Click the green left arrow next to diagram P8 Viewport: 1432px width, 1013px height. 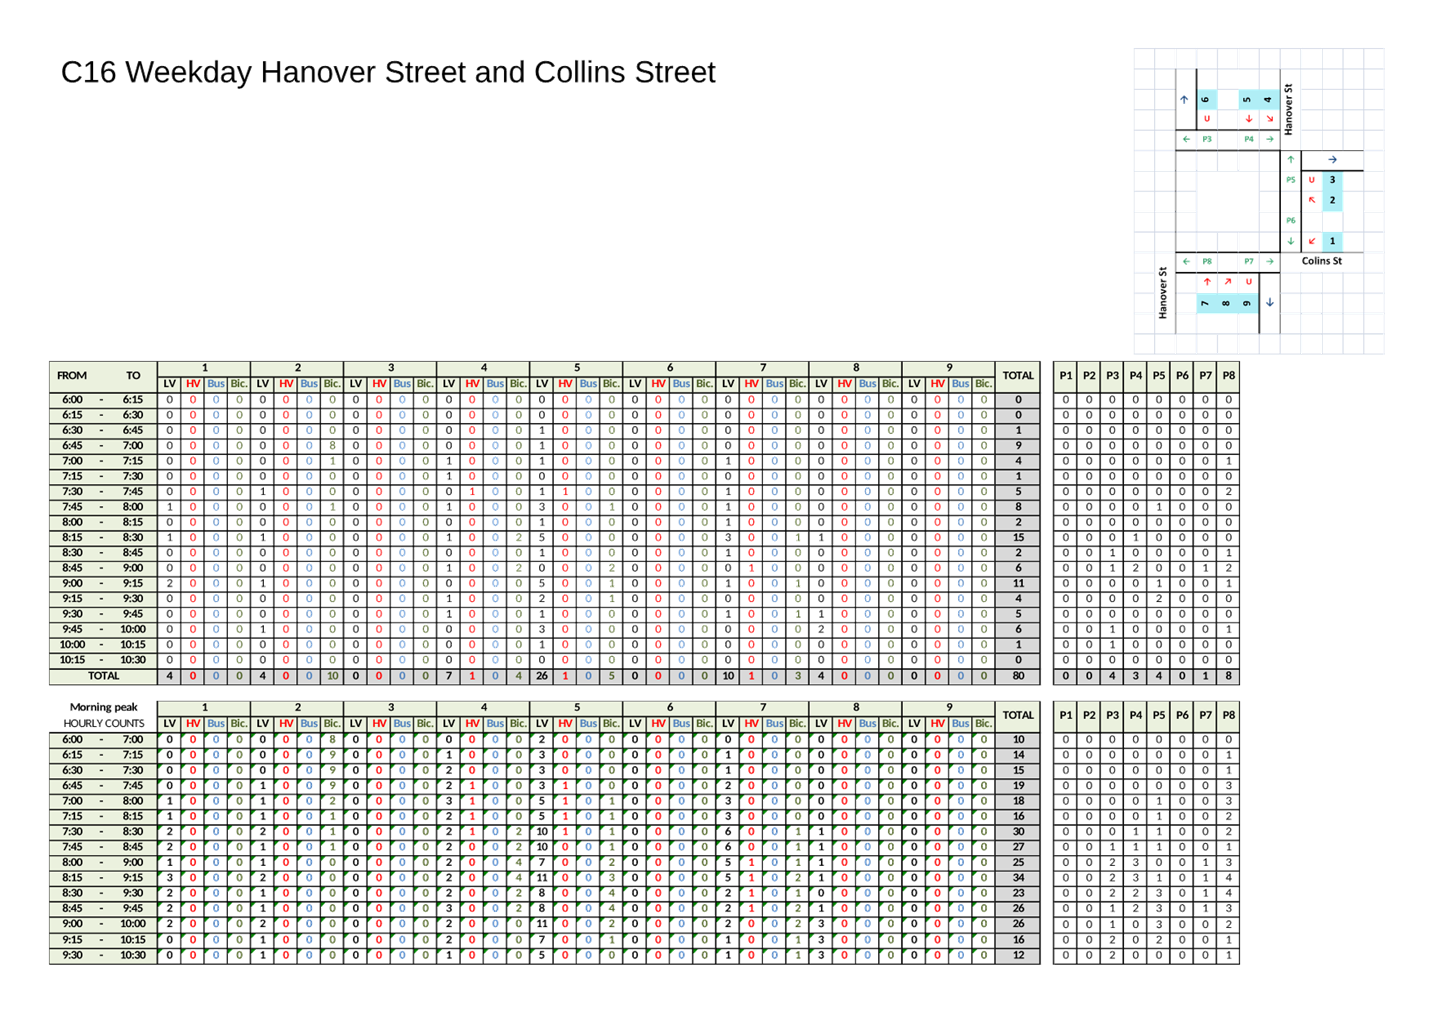coord(1186,261)
